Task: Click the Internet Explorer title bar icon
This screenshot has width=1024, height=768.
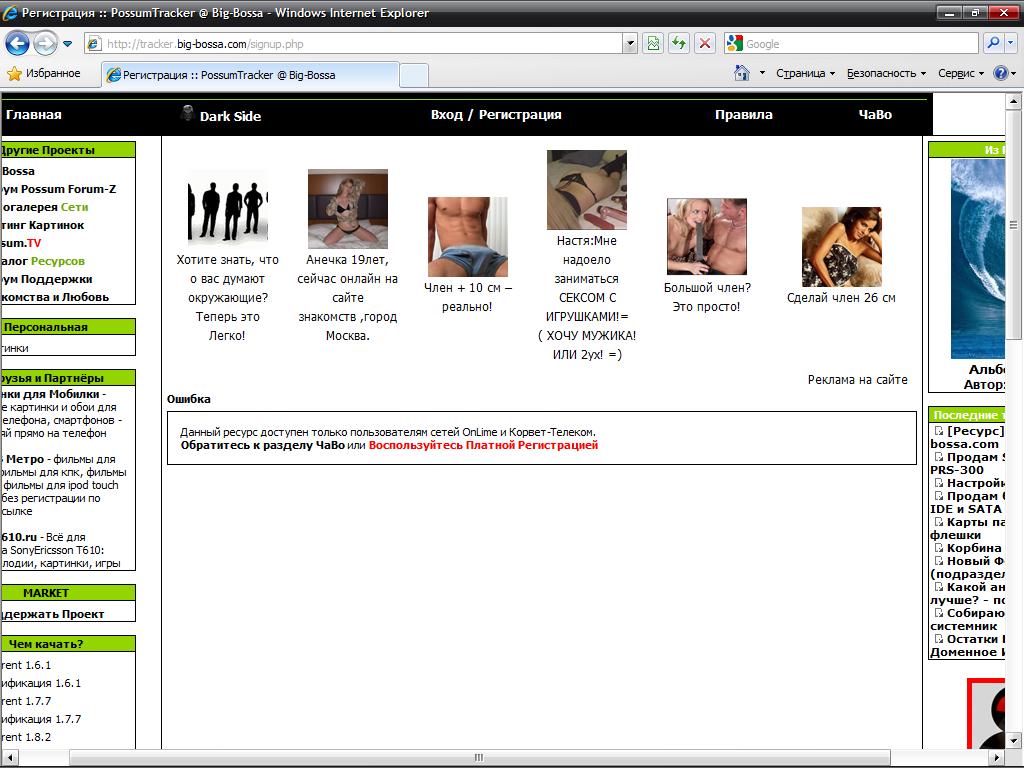Action: [10, 12]
